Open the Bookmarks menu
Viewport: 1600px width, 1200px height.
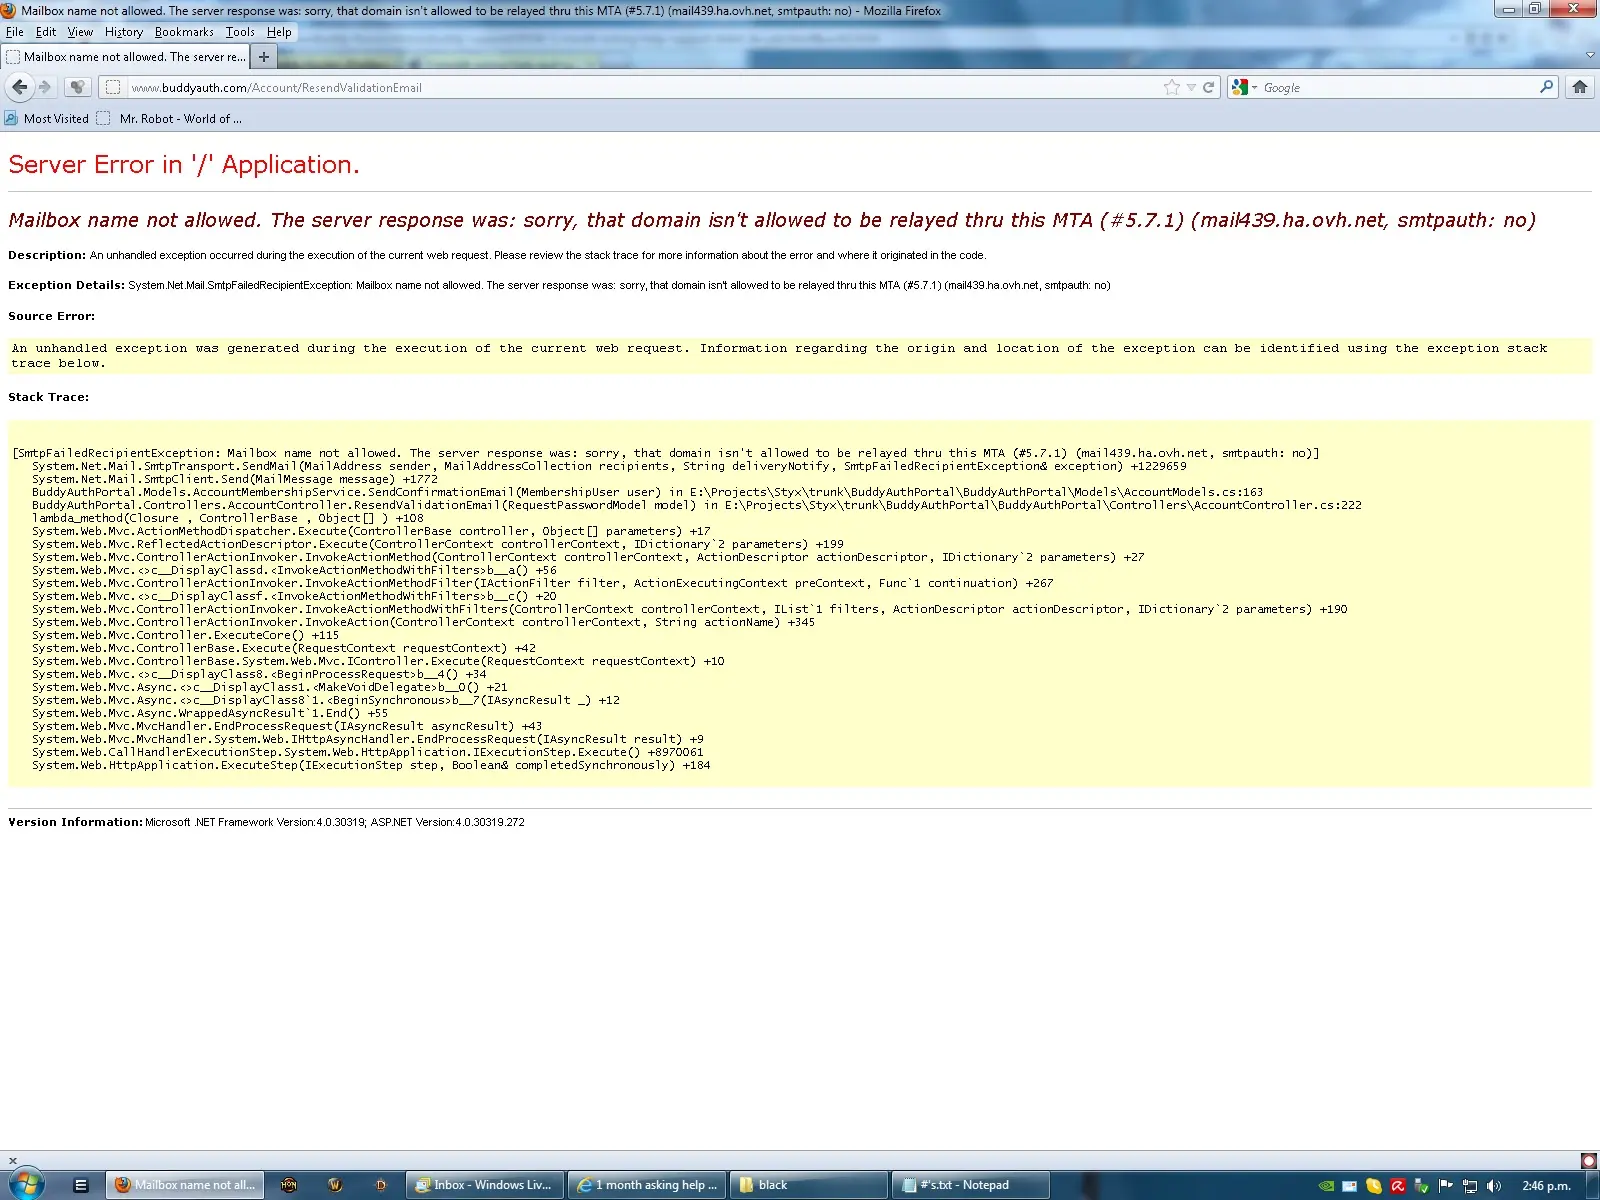pyautogui.click(x=184, y=32)
